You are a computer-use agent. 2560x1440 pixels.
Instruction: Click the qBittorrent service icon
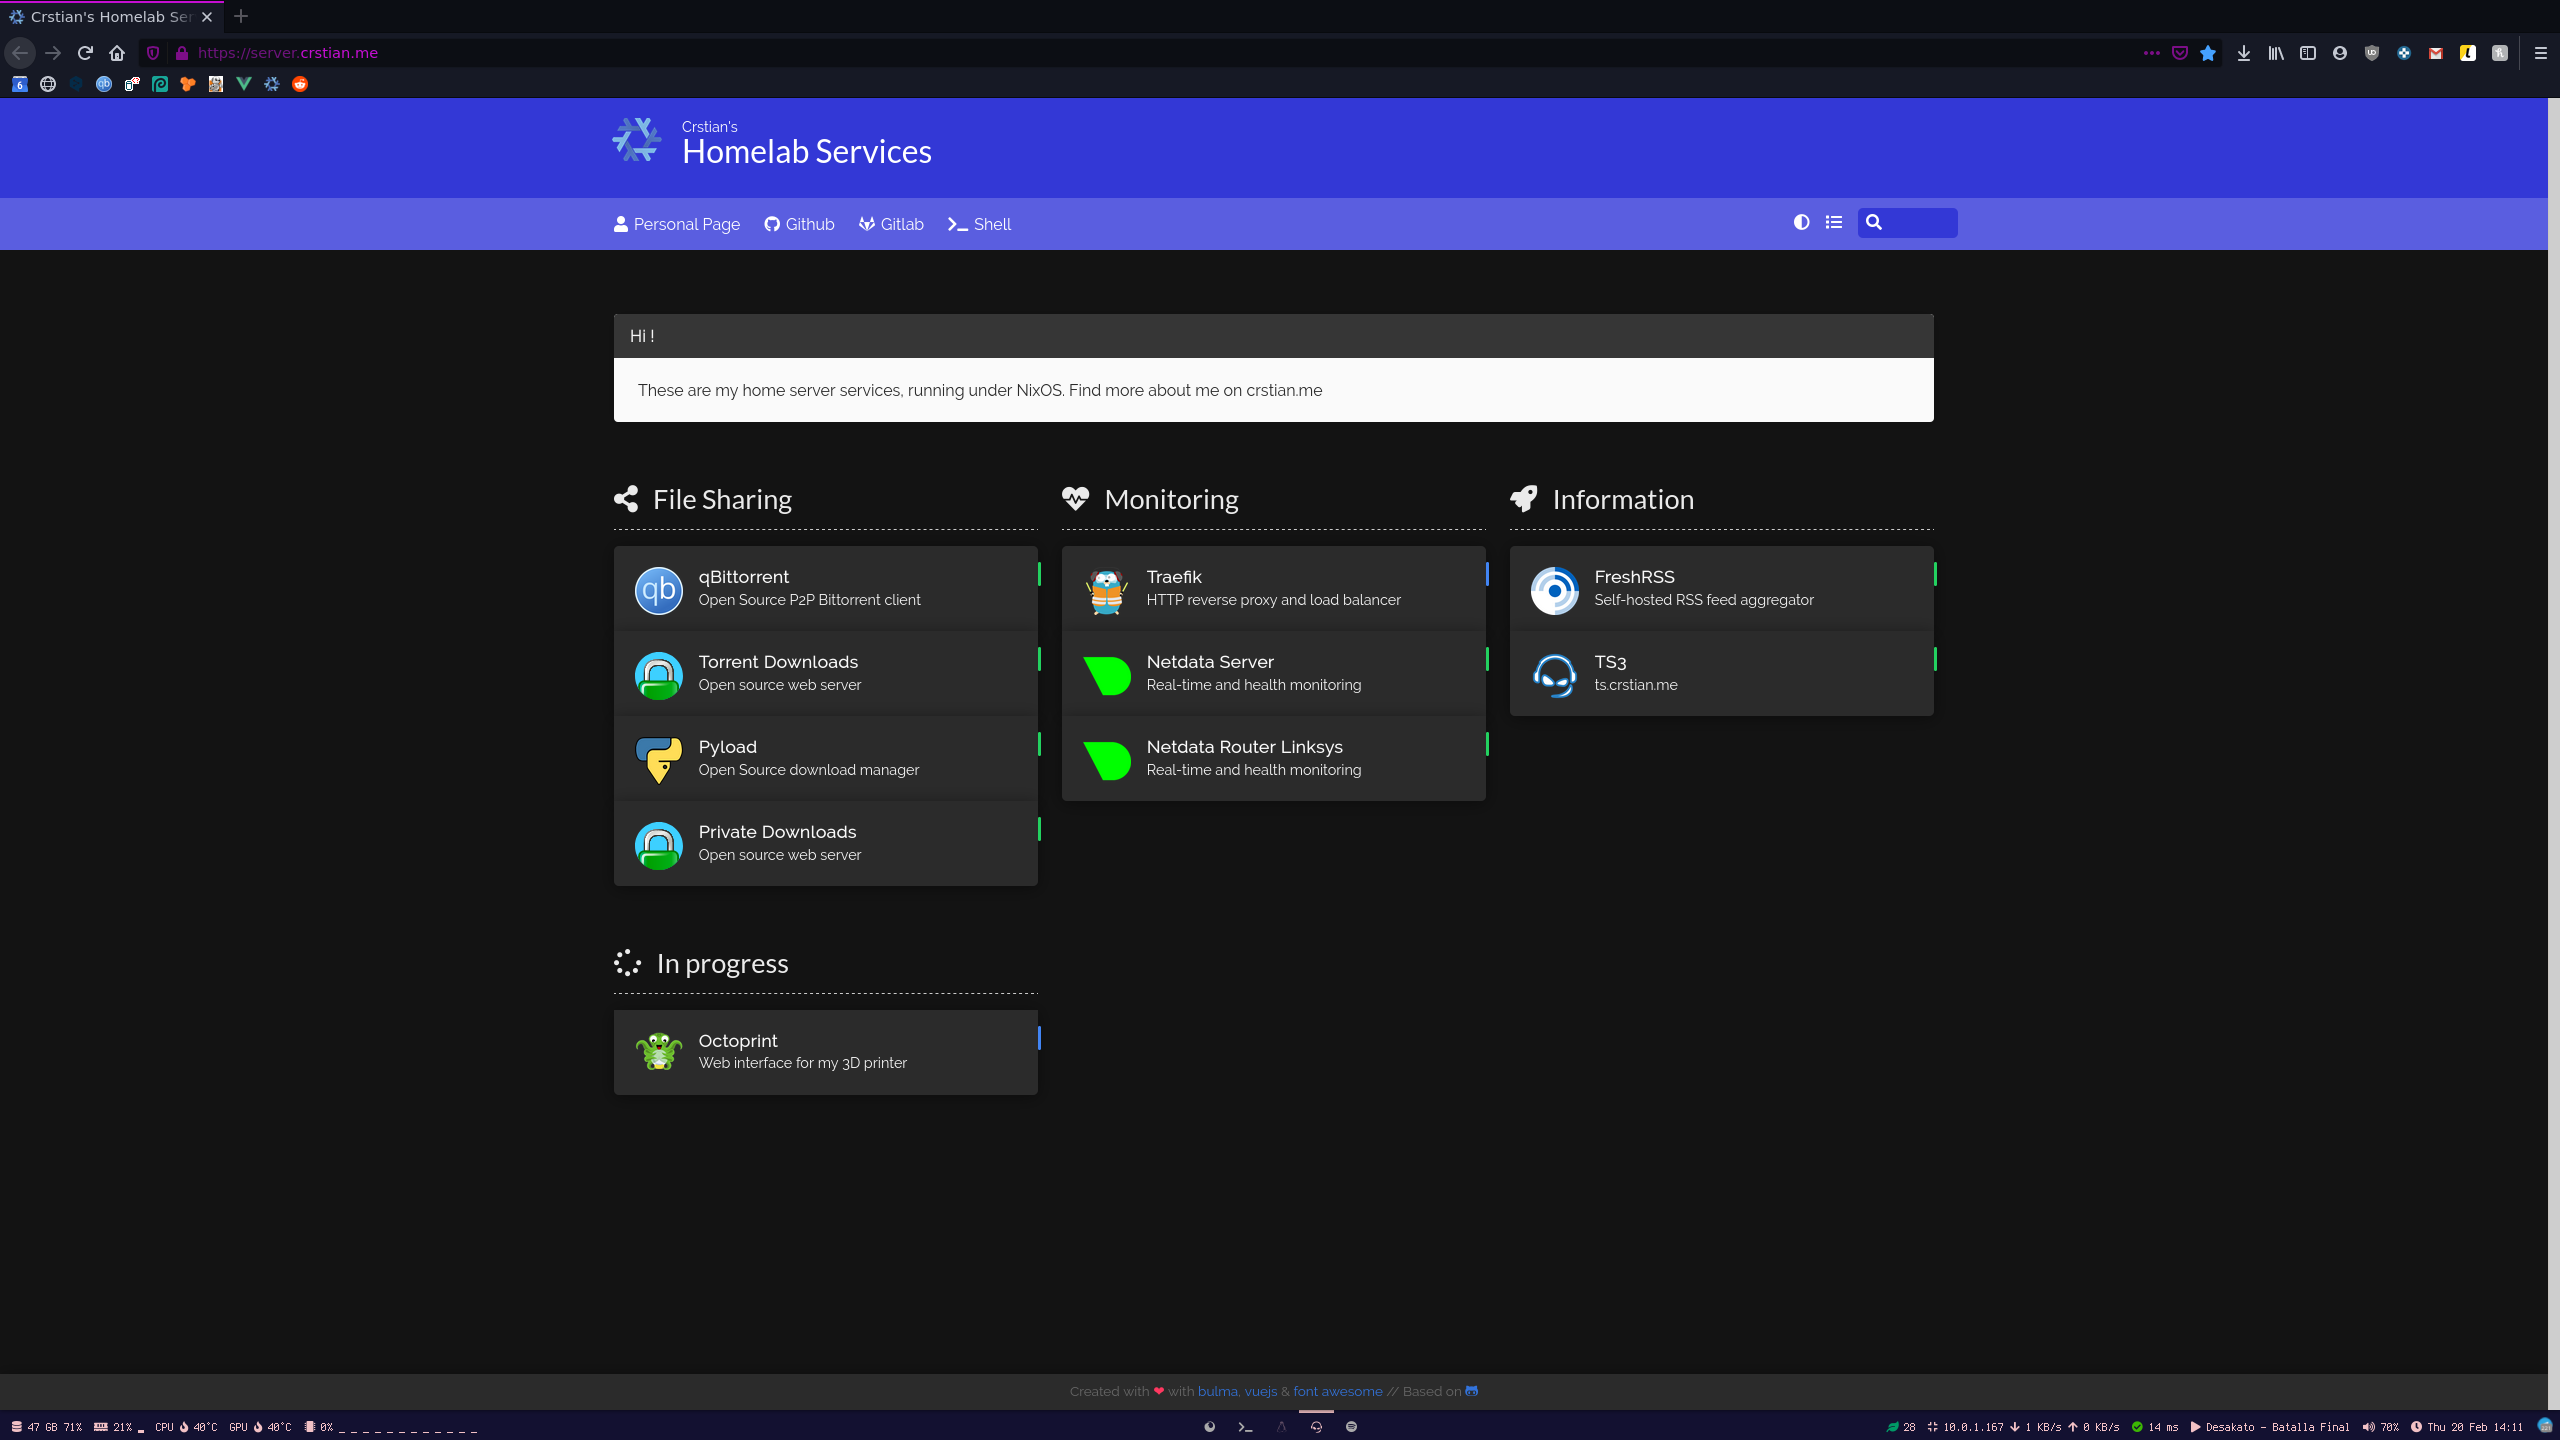[658, 590]
